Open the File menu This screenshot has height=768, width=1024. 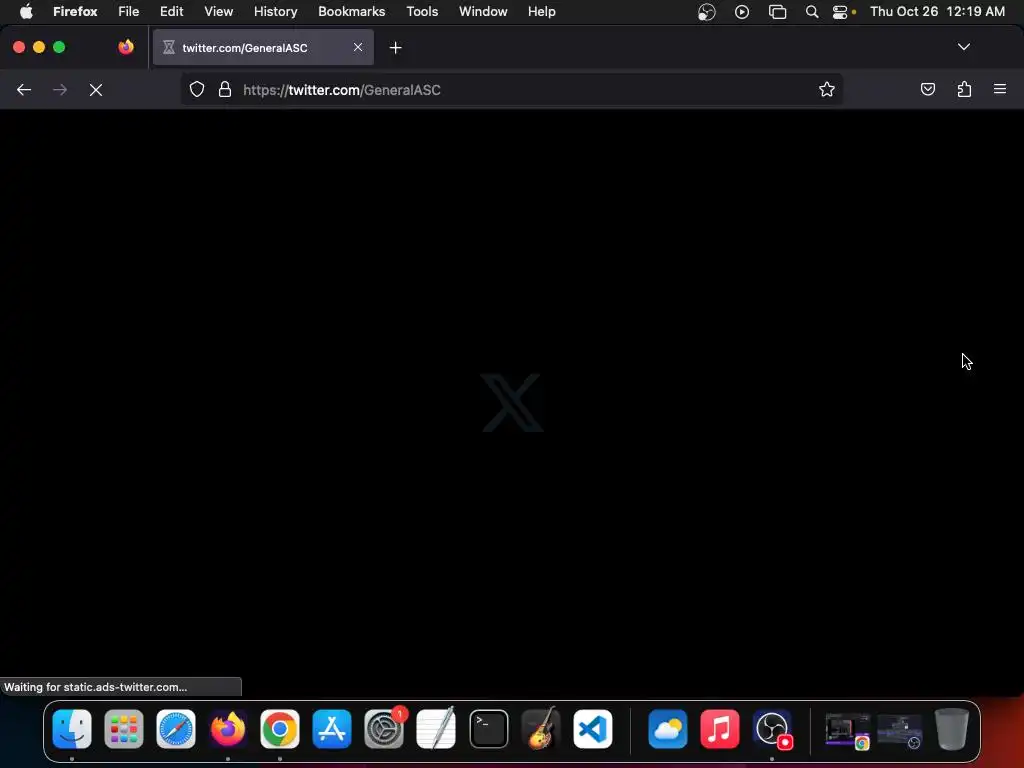coord(129,12)
